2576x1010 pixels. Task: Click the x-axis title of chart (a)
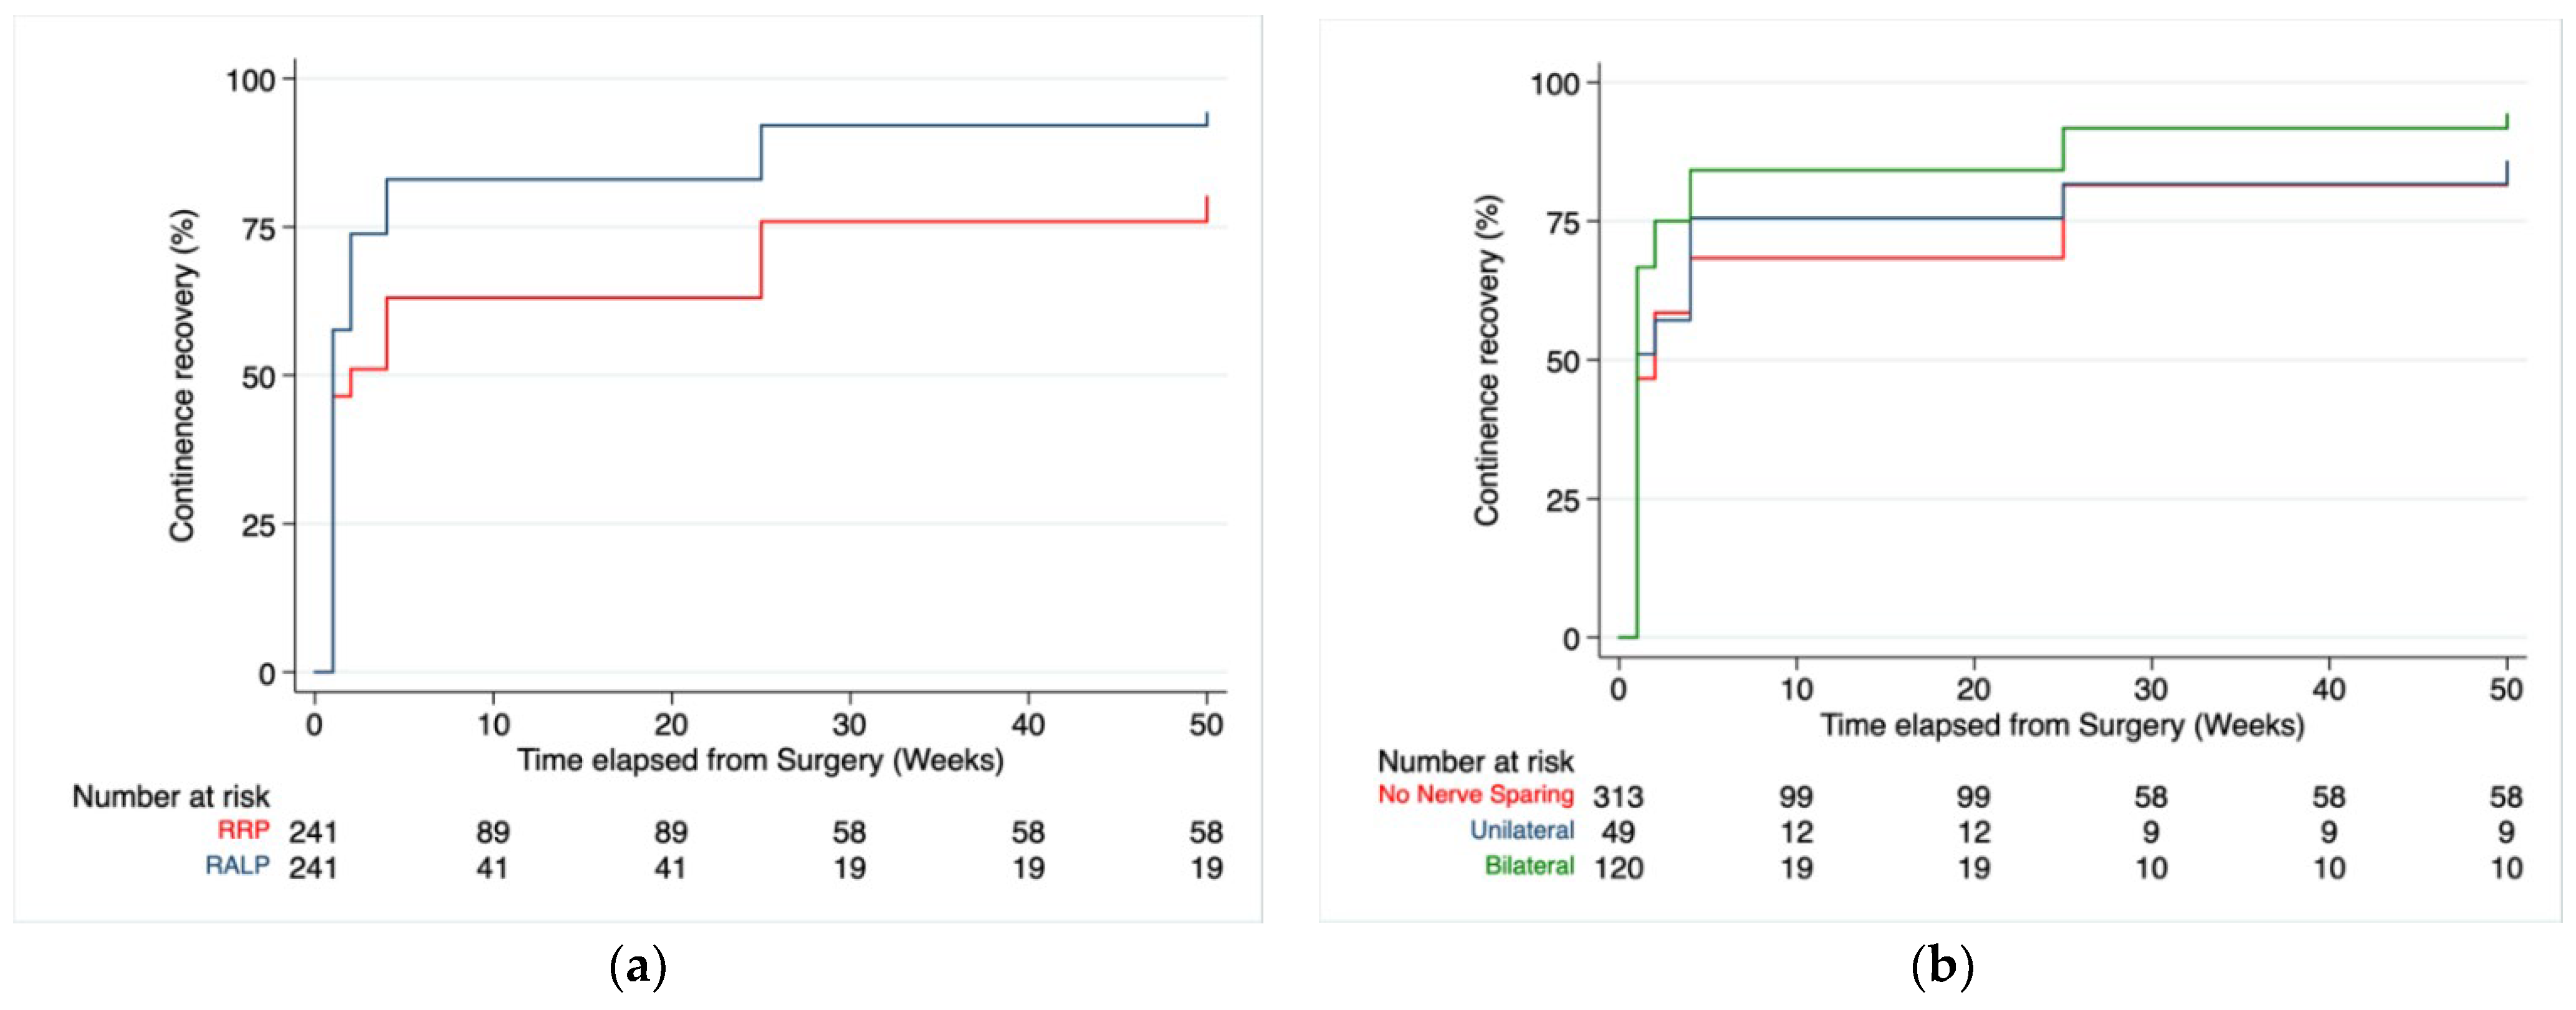point(760,761)
